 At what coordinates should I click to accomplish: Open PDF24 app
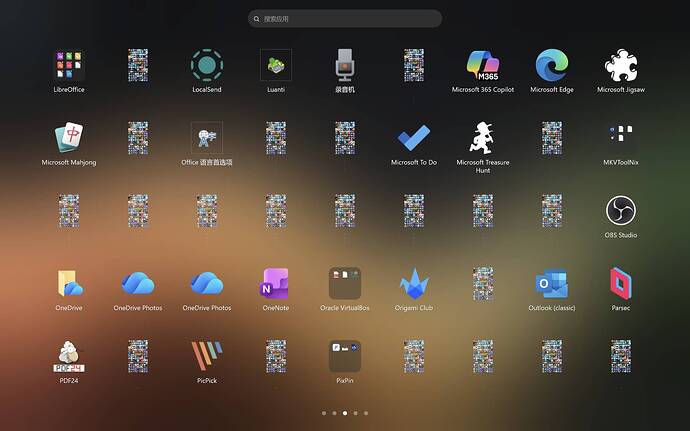point(69,356)
